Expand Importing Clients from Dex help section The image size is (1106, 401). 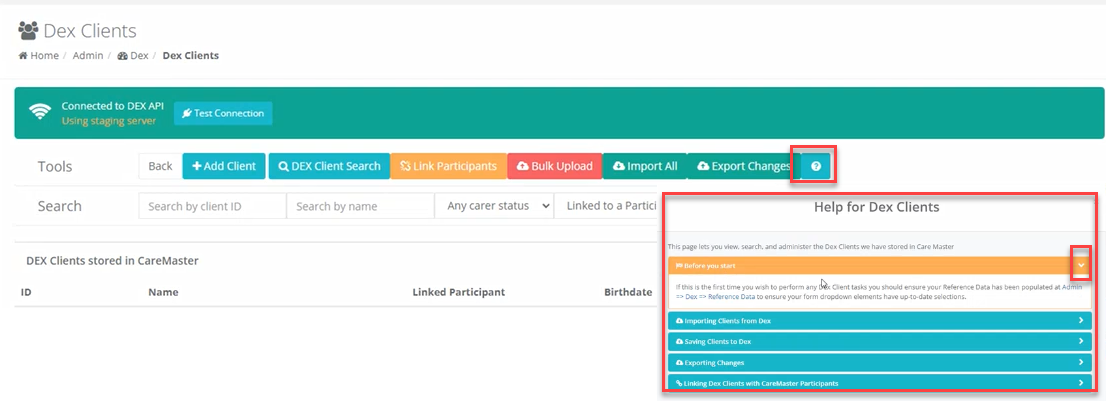[880, 321]
